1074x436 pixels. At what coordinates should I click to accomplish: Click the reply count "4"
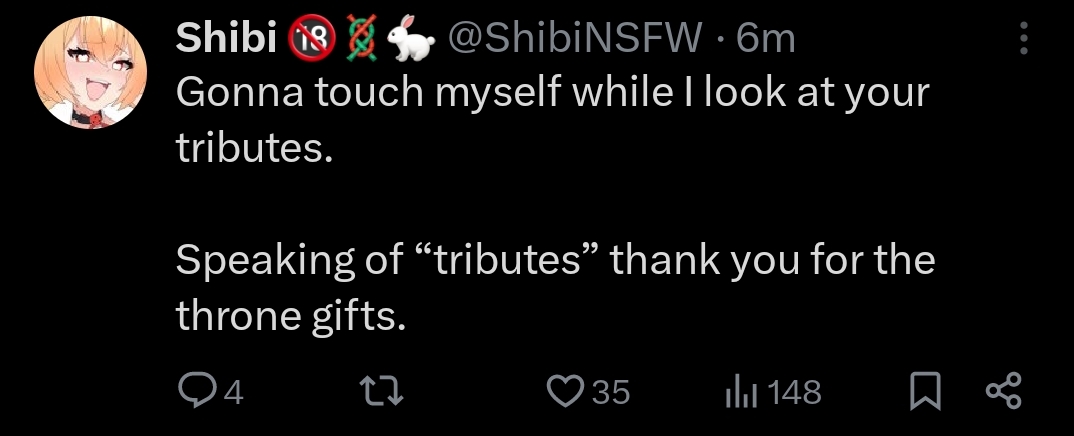[233, 393]
